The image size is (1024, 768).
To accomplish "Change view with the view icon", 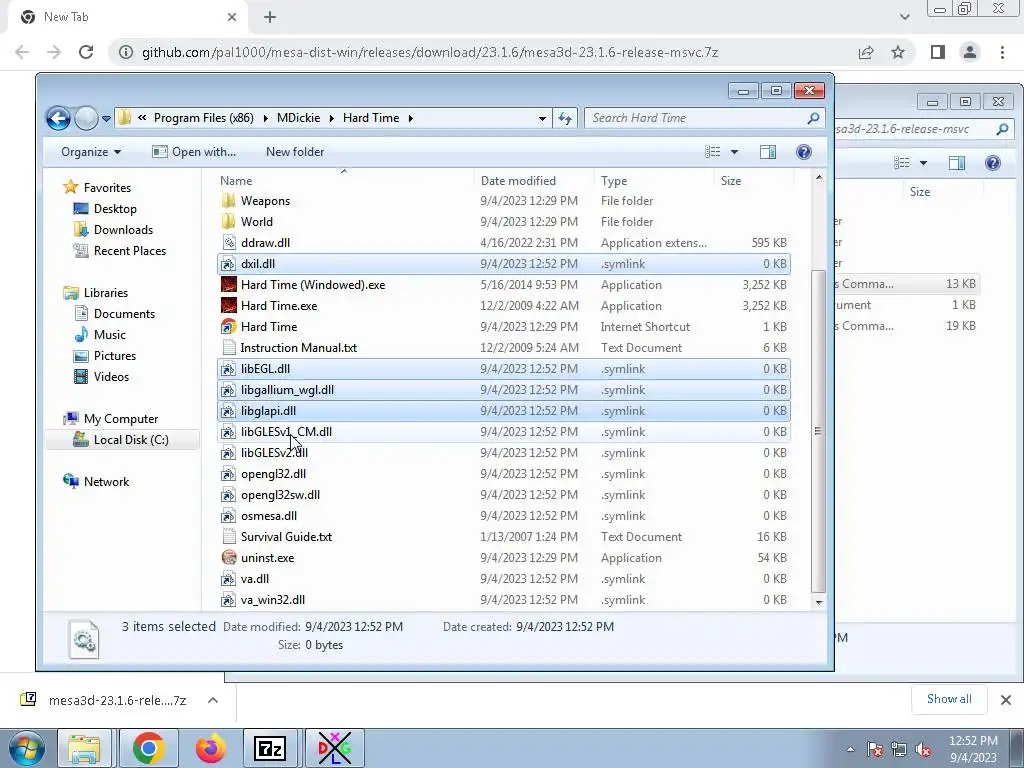I will 712,152.
